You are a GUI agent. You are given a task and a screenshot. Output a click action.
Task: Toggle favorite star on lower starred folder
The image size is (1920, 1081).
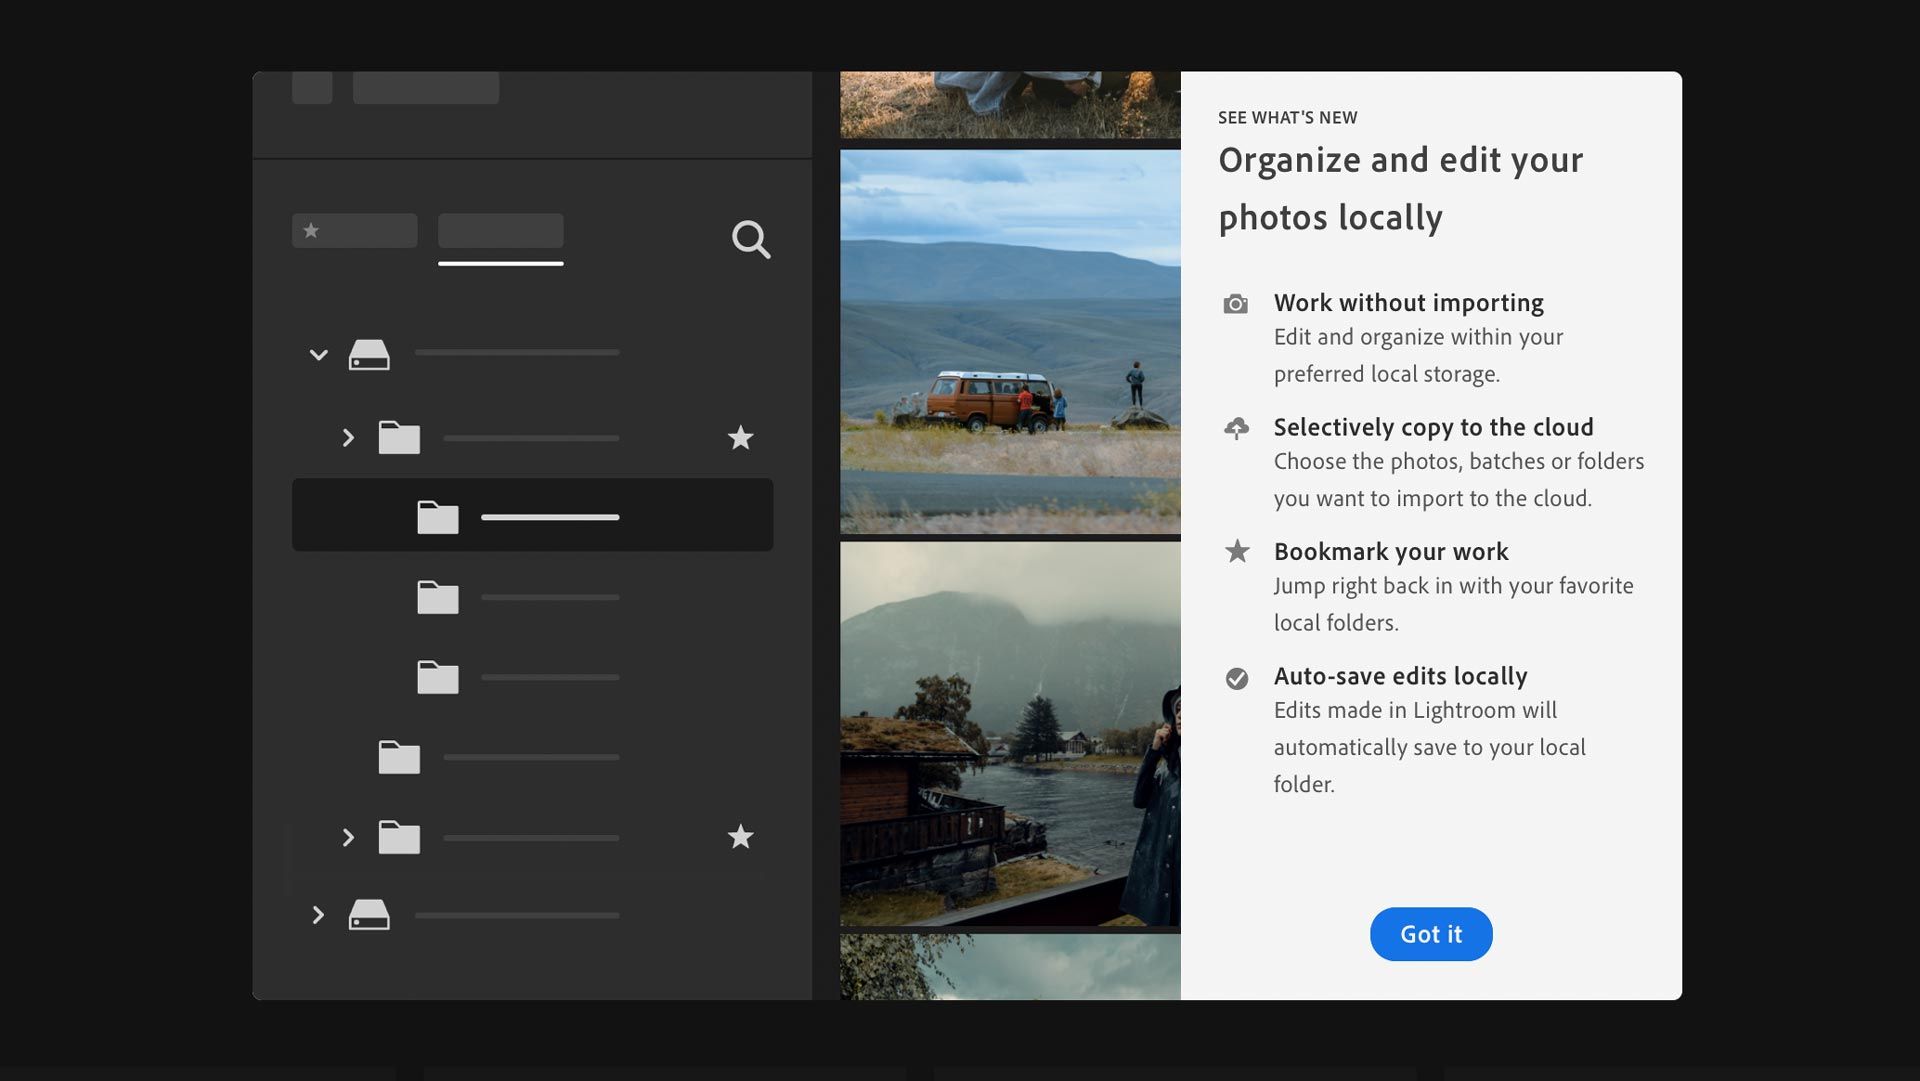(740, 837)
